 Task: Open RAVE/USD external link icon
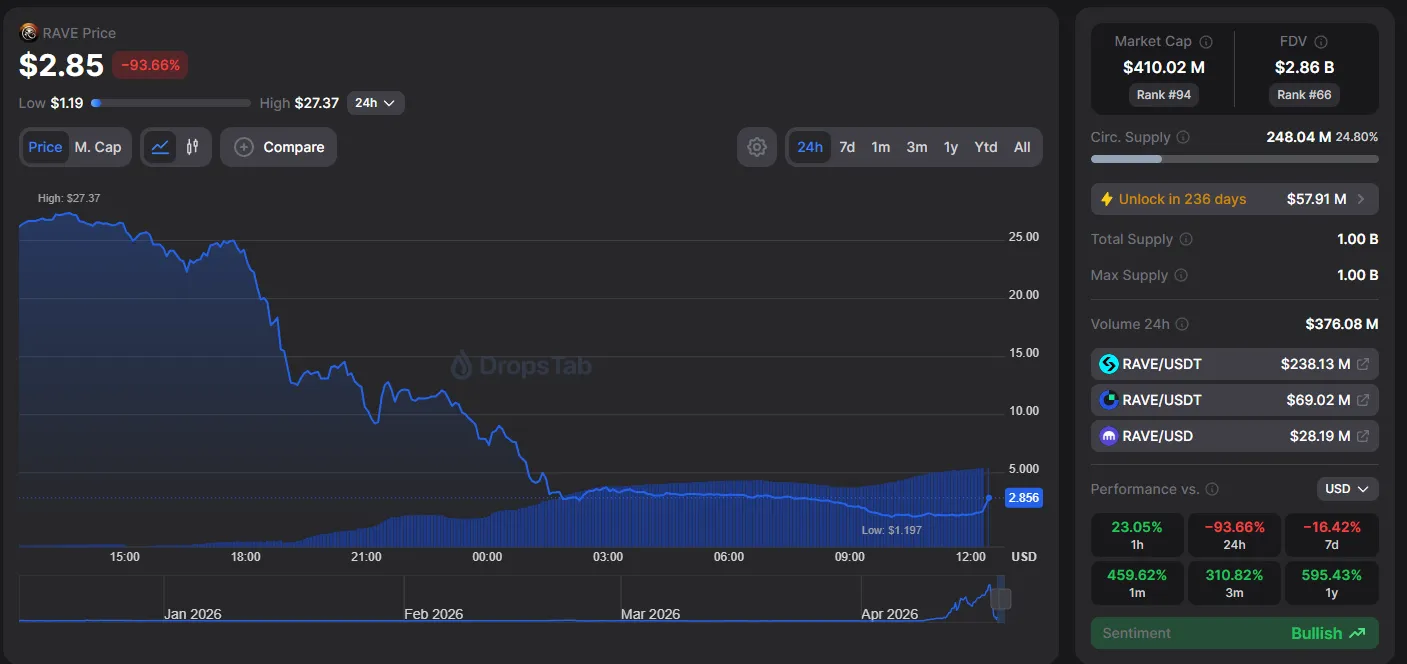tap(1362, 436)
